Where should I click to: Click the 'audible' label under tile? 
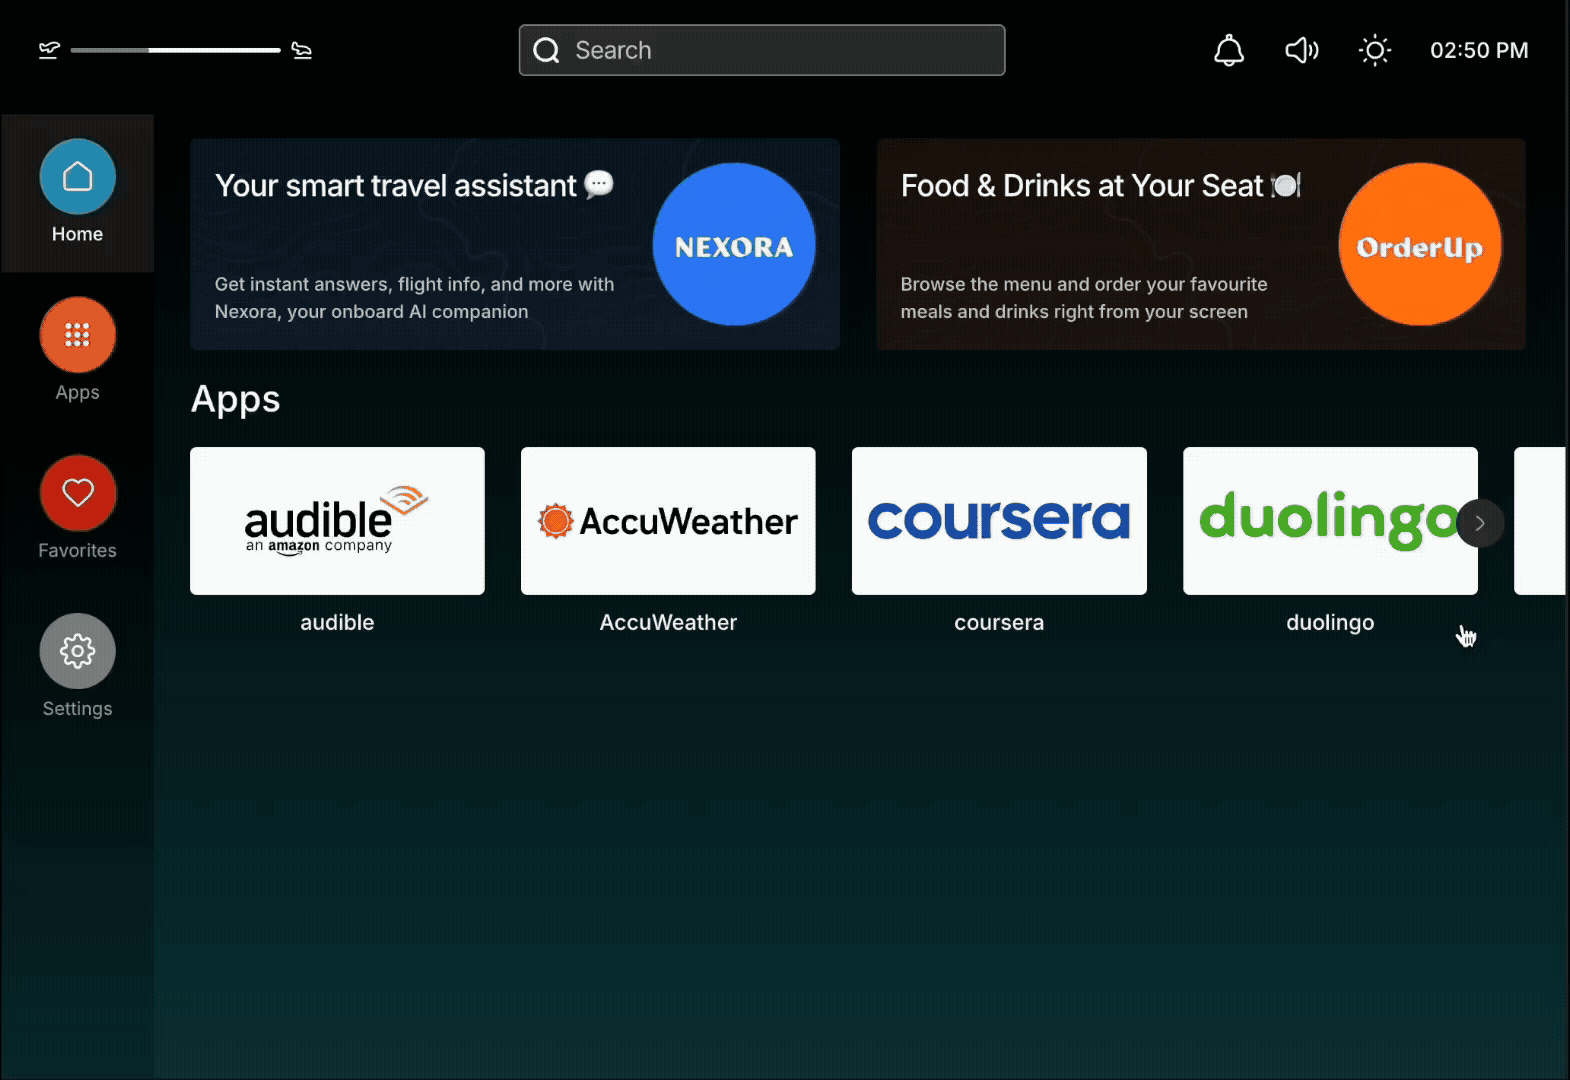(x=337, y=622)
